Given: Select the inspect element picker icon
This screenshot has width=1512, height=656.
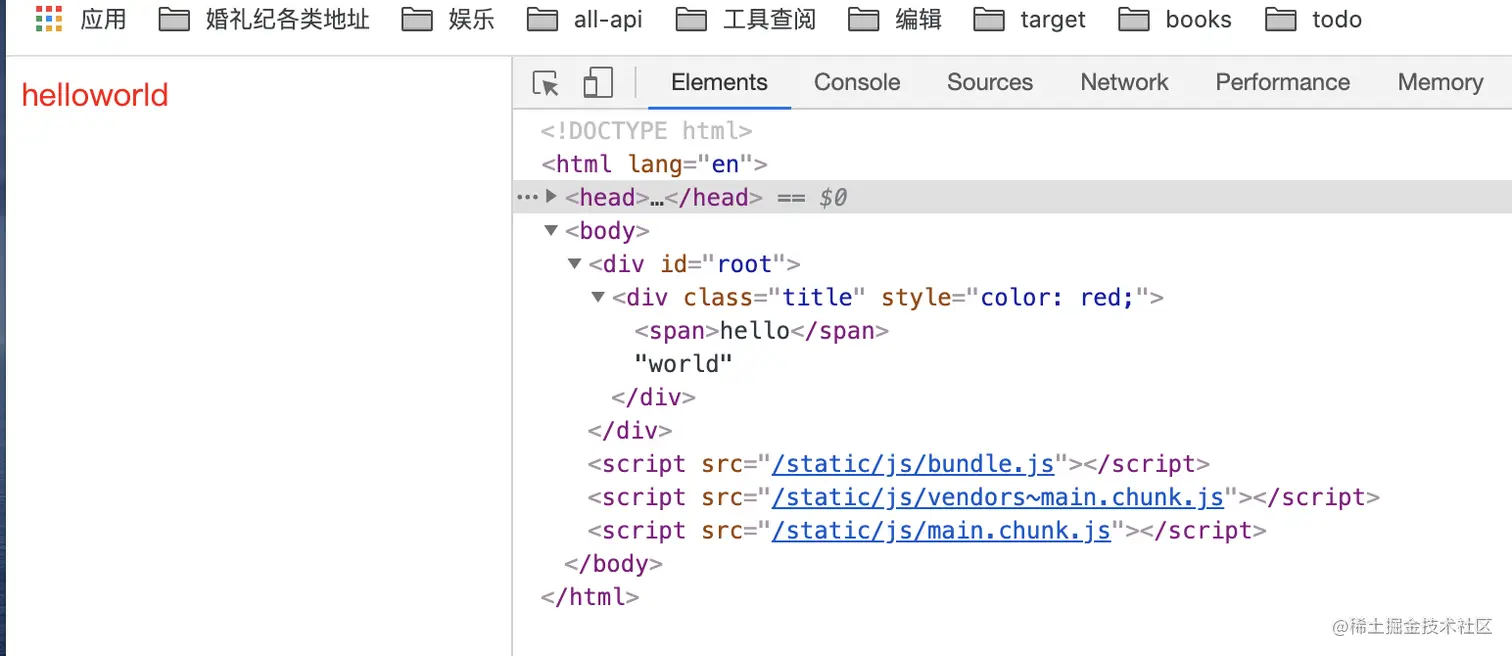Looking at the screenshot, I should coord(546,83).
